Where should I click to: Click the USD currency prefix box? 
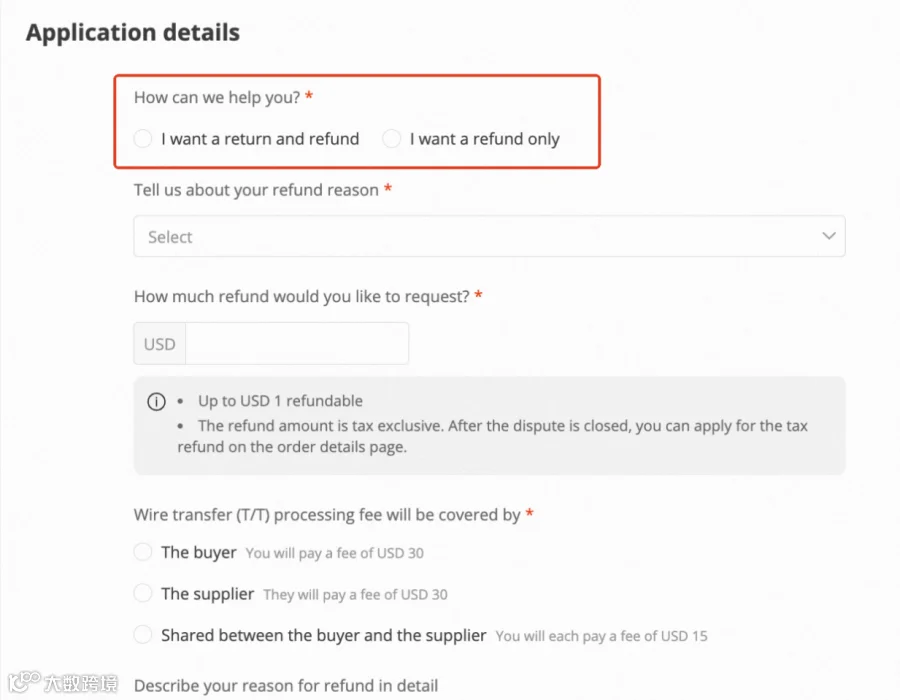(x=160, y=344)
